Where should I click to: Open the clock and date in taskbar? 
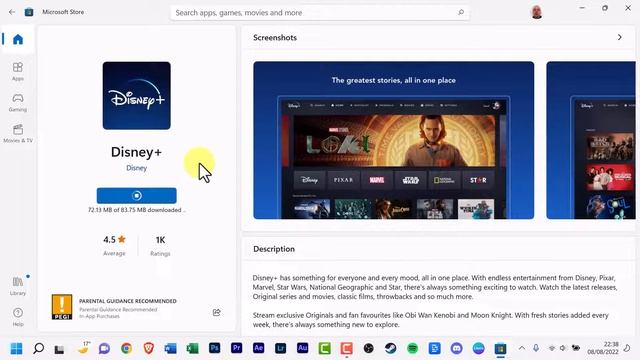tap(603, 348)
